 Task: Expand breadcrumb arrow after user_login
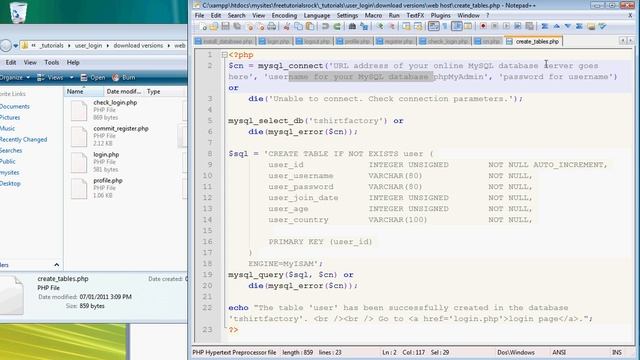[108, 46]
